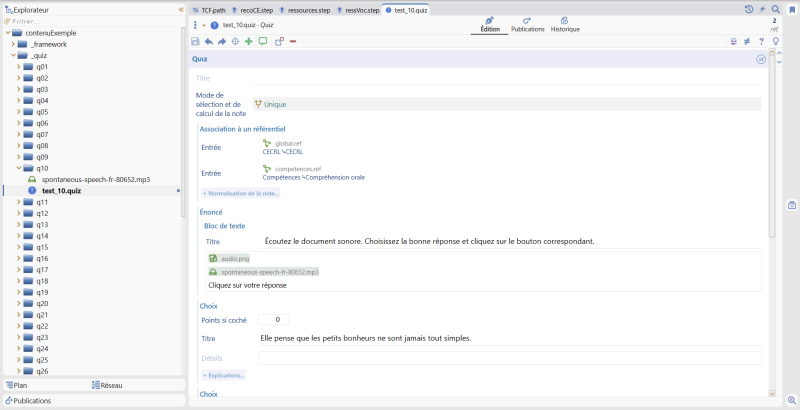This screenshot has width=800, height=410.
Task: Toggle the differences (≠) view icon
Action: [x=747, y=41]
